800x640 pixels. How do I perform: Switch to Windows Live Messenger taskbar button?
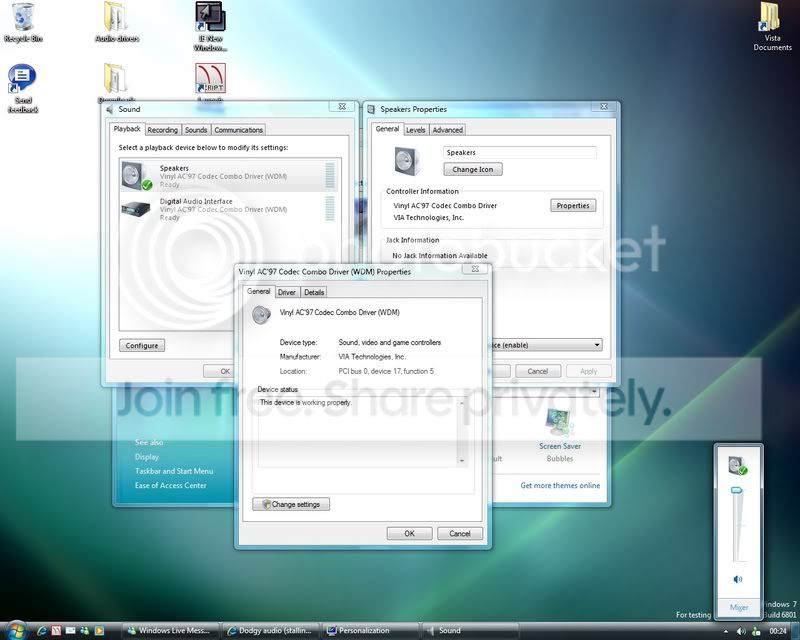tap(168, 631)
